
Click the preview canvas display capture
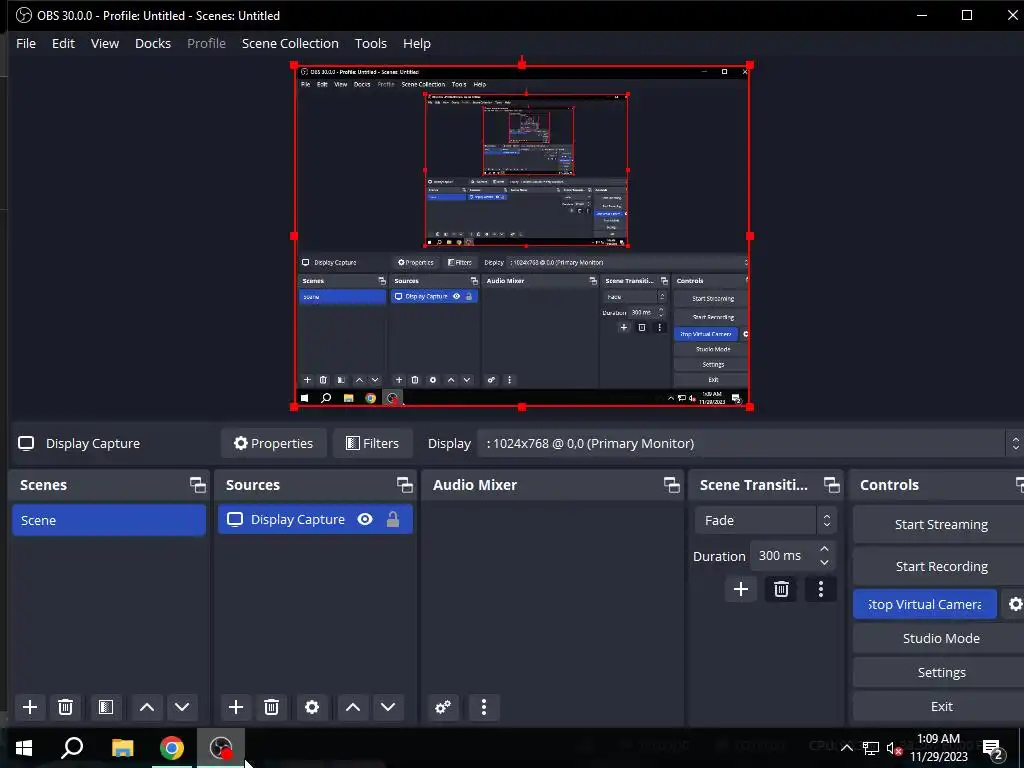point(522,236)
